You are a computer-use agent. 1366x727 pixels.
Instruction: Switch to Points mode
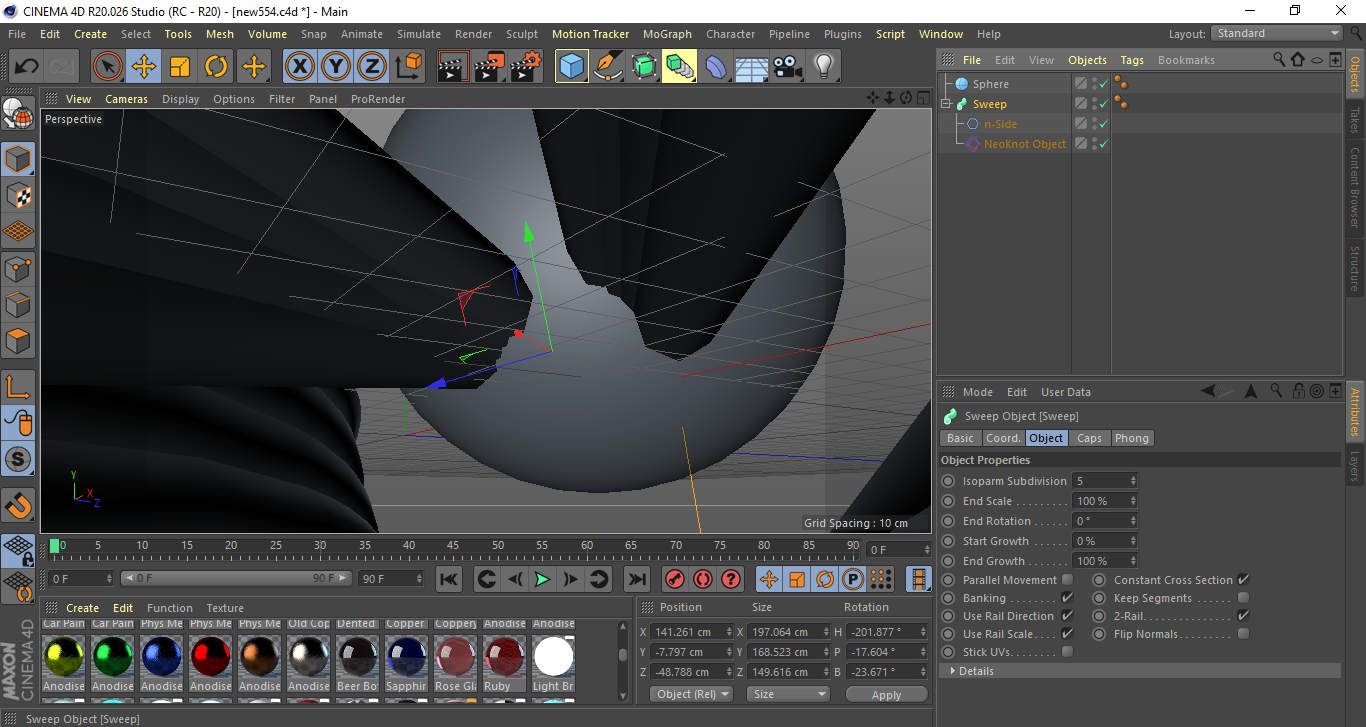click(18, 268)
